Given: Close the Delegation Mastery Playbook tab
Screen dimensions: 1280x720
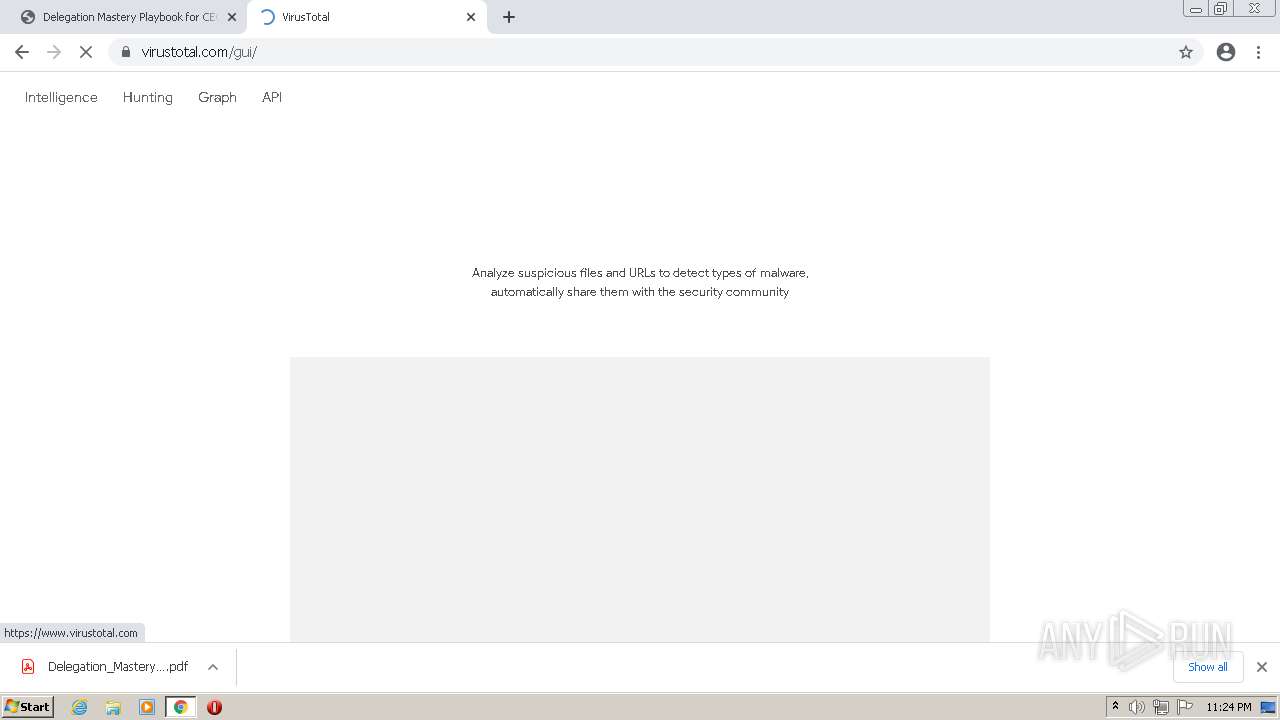Looking at the screenshot, I should pos(232,17).
